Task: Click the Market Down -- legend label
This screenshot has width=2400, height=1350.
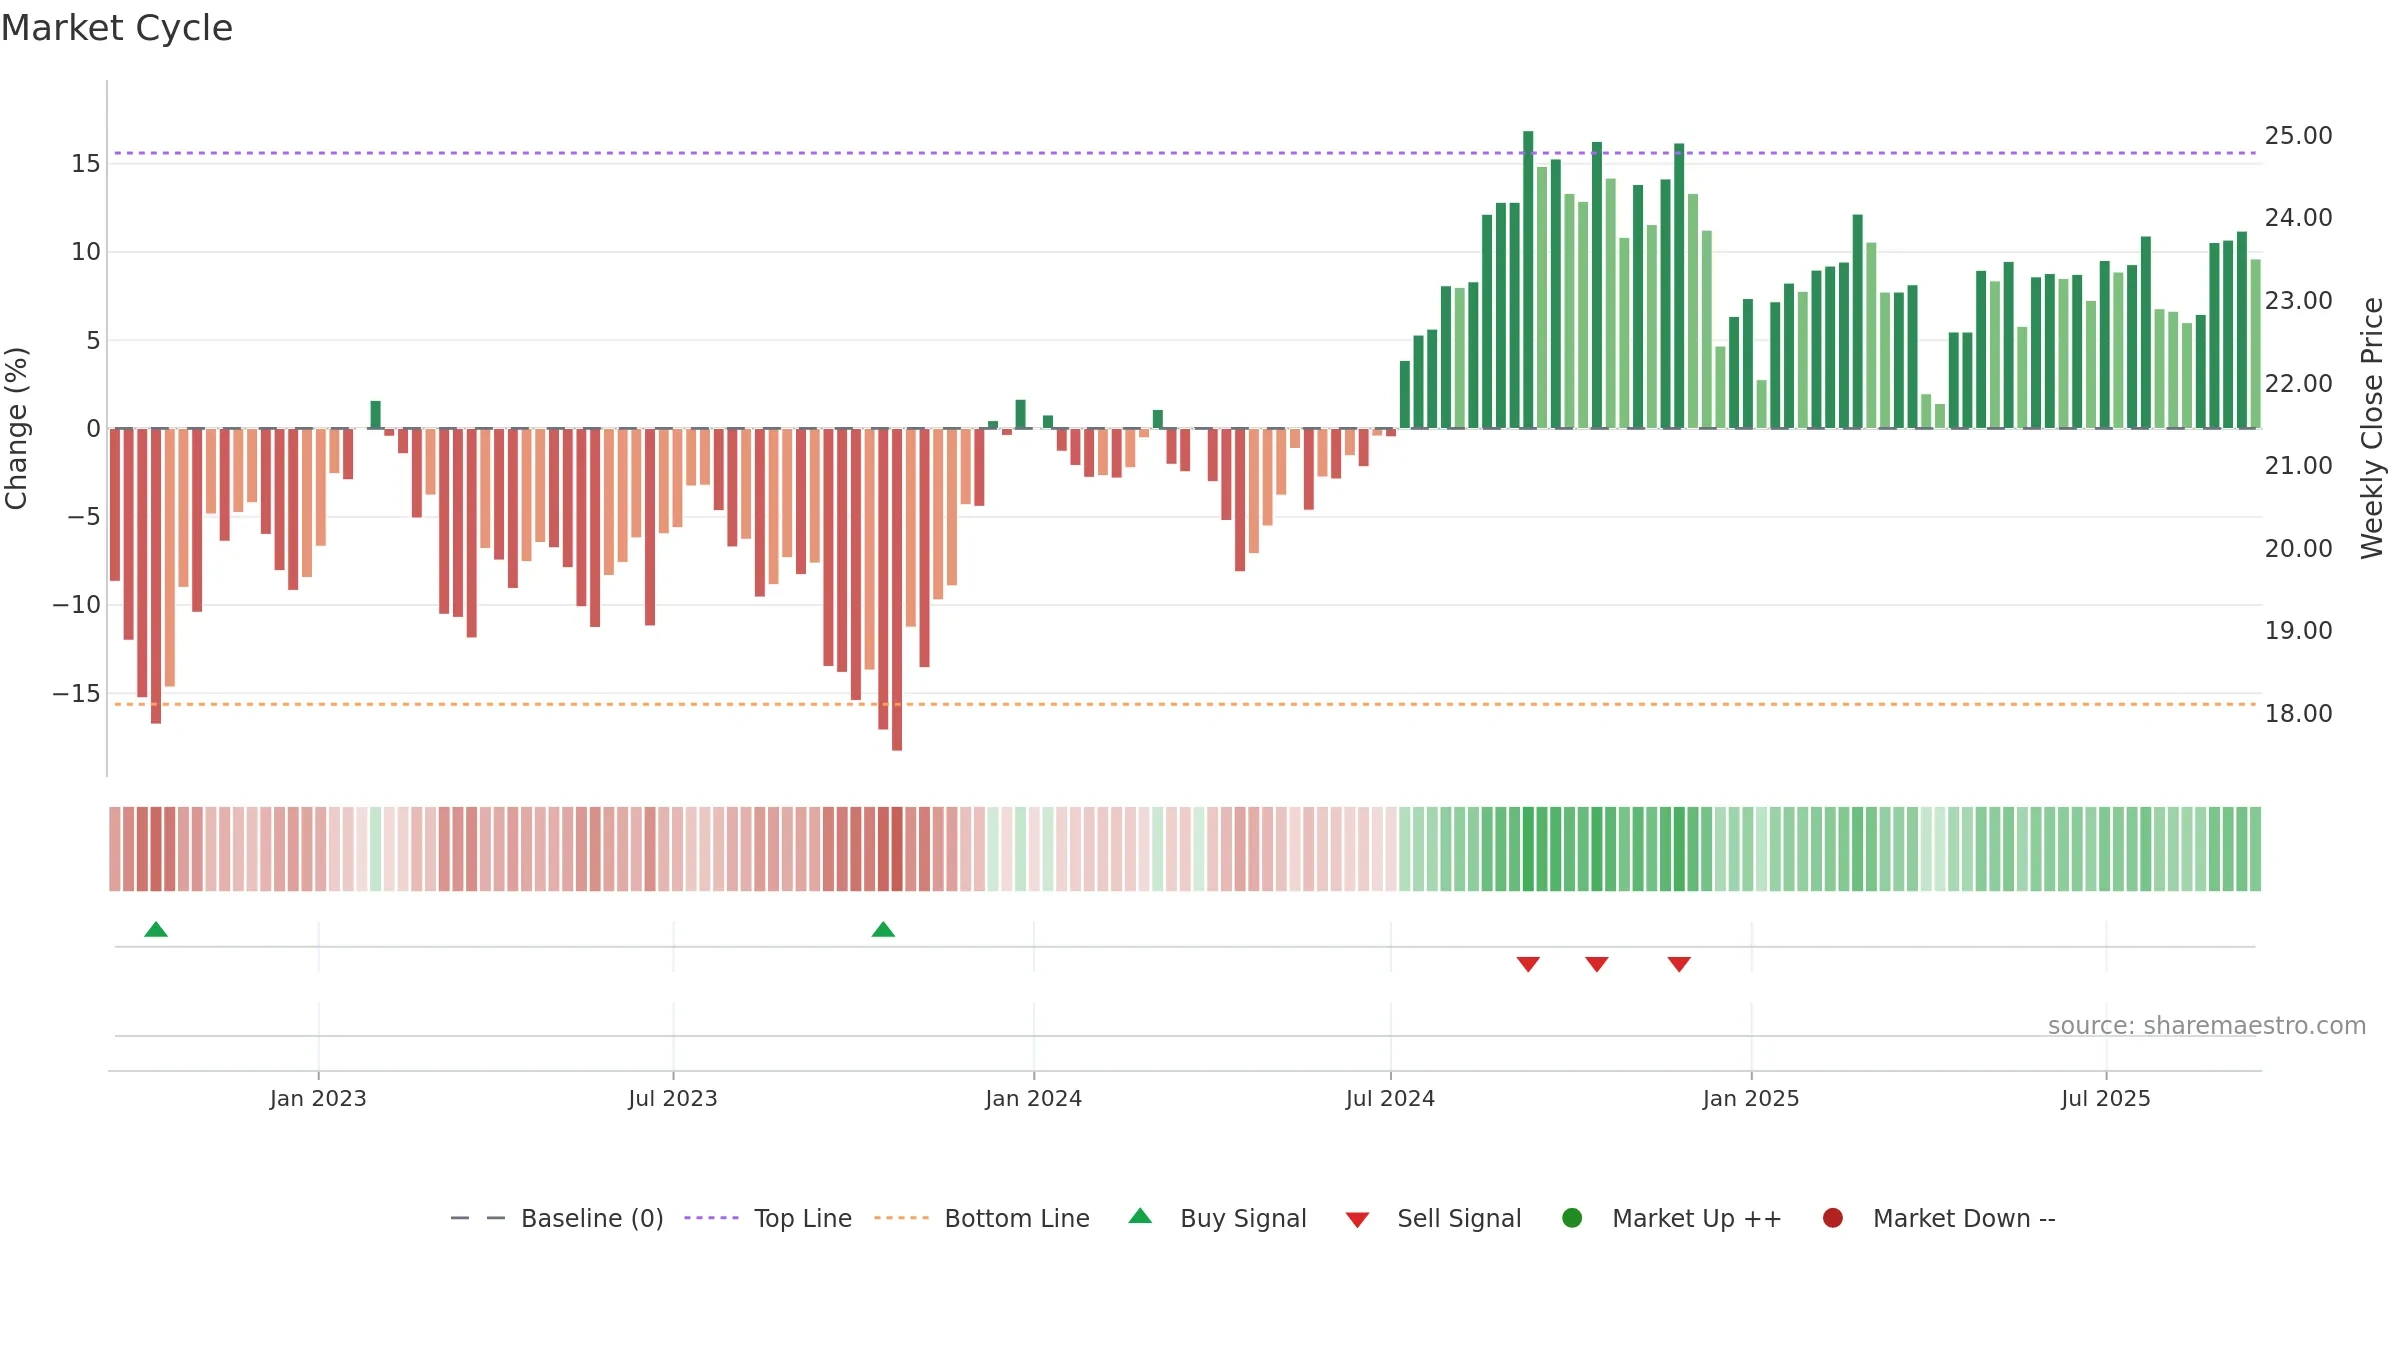Action: coord(1964,1218)
